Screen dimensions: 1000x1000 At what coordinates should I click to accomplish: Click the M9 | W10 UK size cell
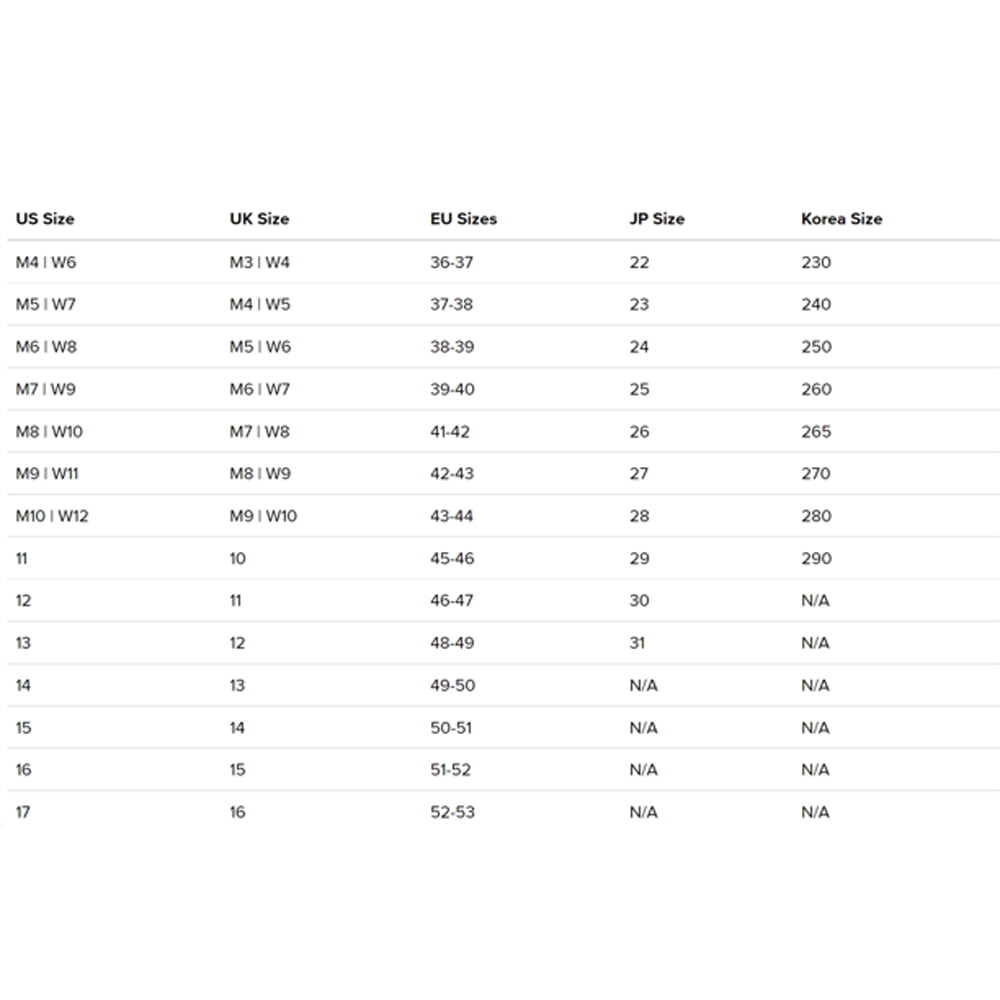[x=263, y=516]
